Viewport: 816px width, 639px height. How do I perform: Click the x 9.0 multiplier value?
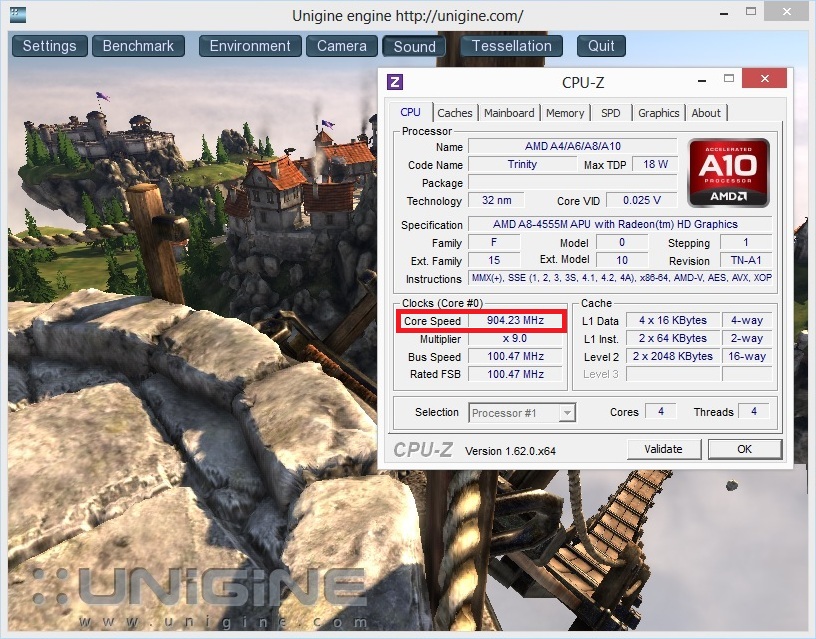pyautogui.click(x=515, y=339)
